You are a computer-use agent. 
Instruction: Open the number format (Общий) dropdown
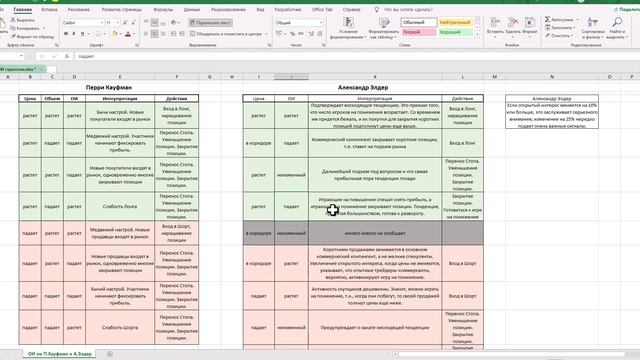pos(321,23)
